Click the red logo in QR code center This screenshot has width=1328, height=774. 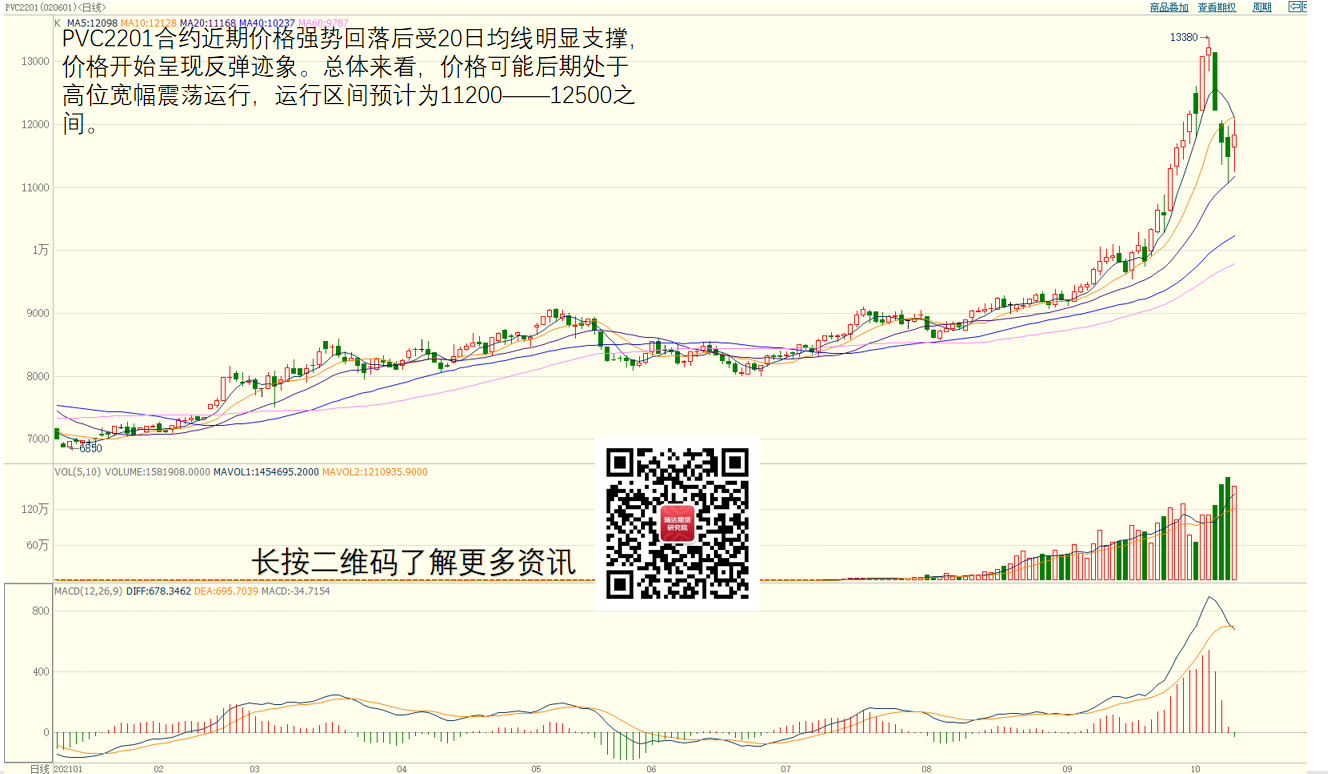[677, 523]
